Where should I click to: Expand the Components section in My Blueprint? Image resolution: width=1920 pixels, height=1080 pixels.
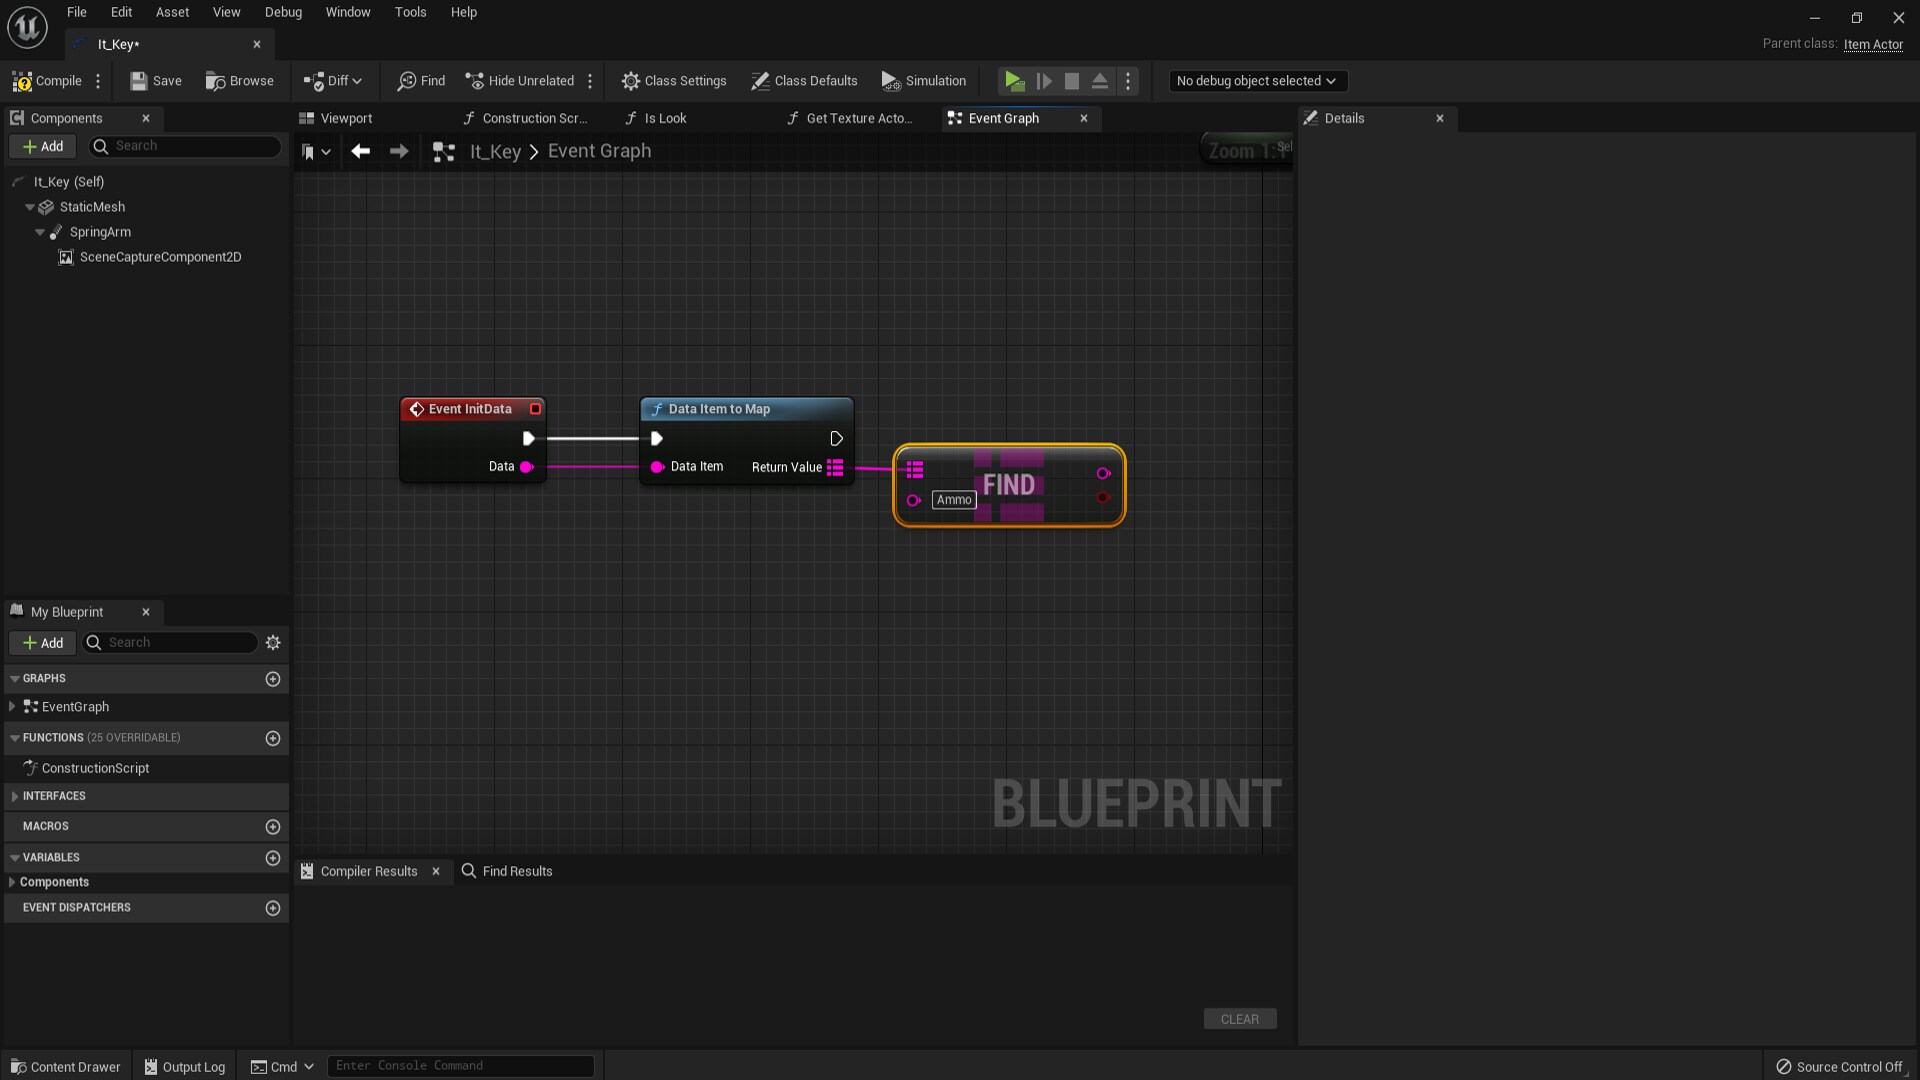click(14, 881)
